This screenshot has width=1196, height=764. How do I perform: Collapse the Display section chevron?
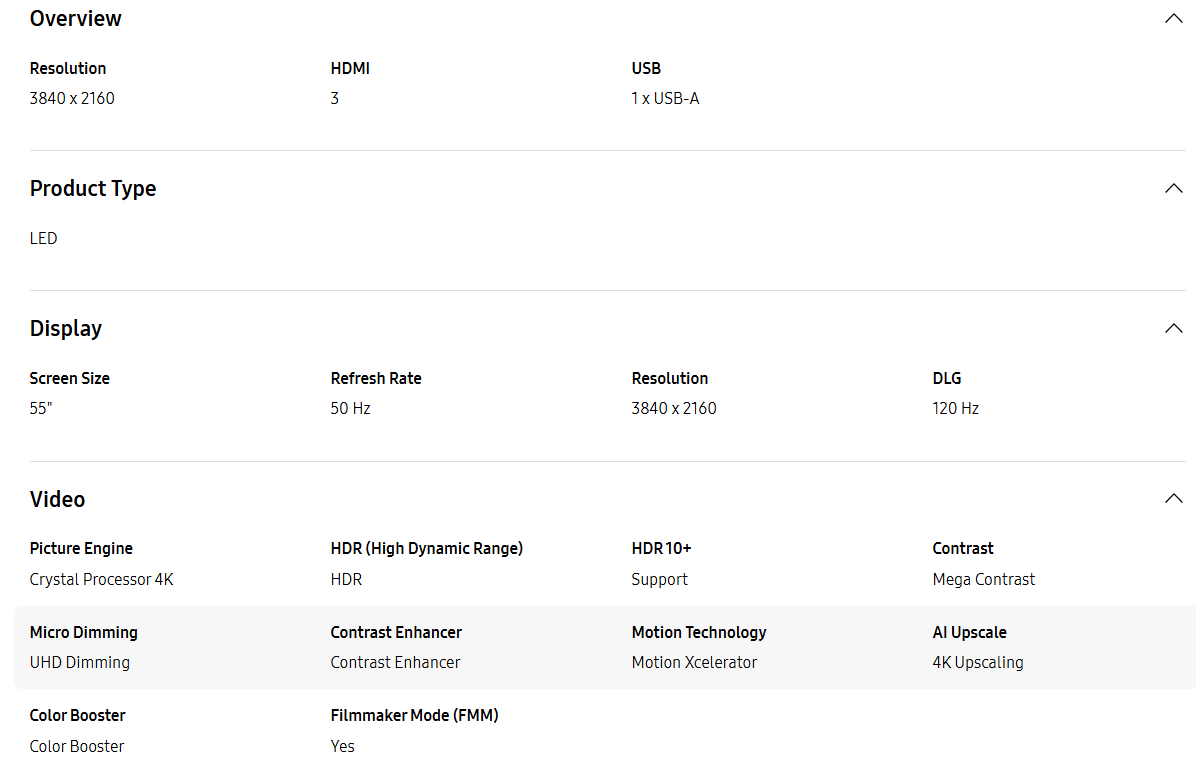(x=1173, y=329)
